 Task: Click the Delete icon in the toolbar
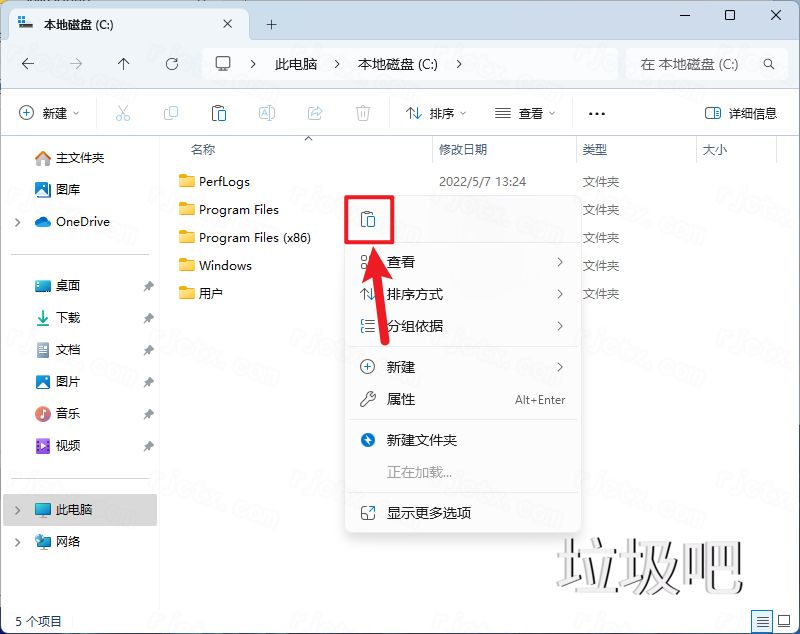[x=363, y=112]
